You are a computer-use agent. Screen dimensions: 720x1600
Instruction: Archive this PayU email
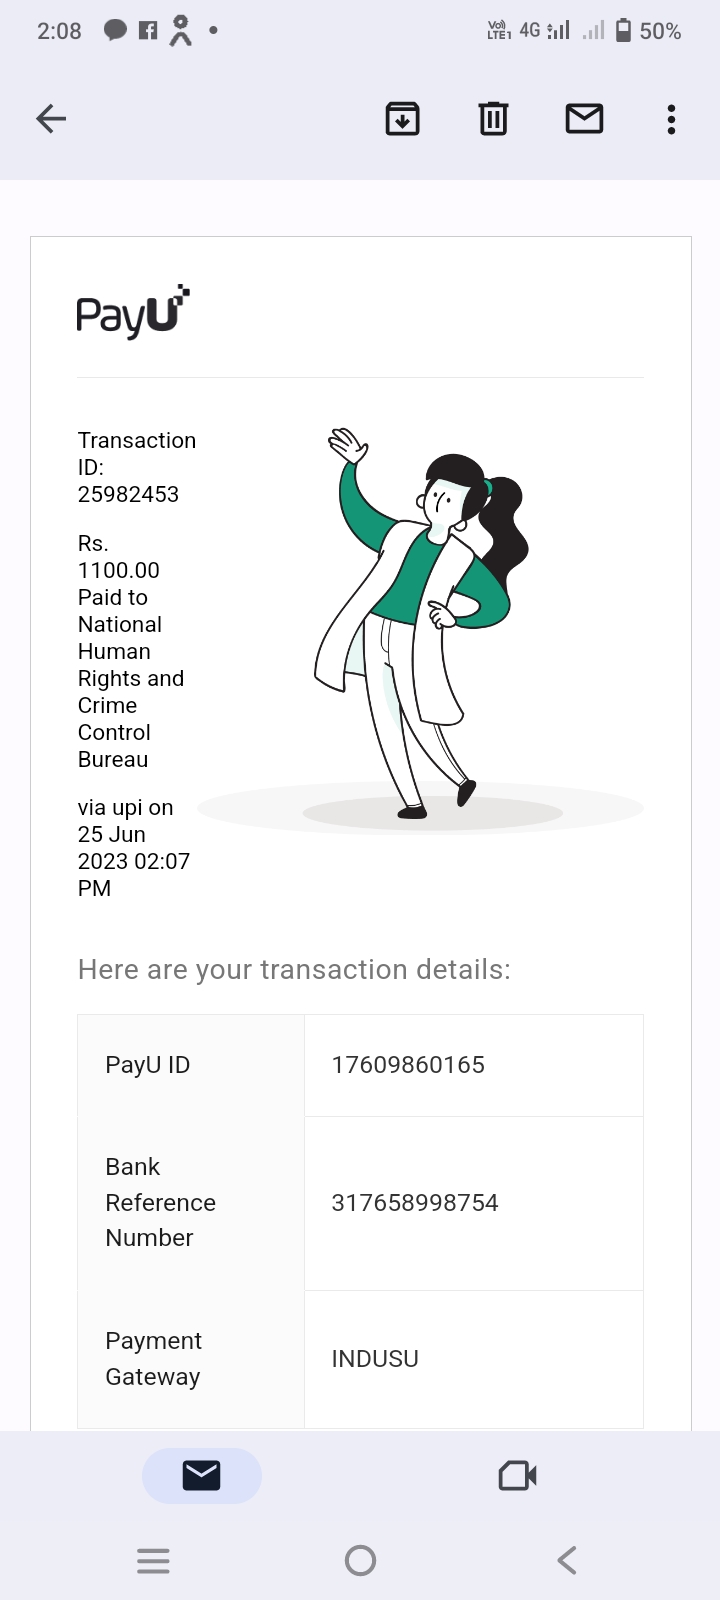(x=402, y=119)
